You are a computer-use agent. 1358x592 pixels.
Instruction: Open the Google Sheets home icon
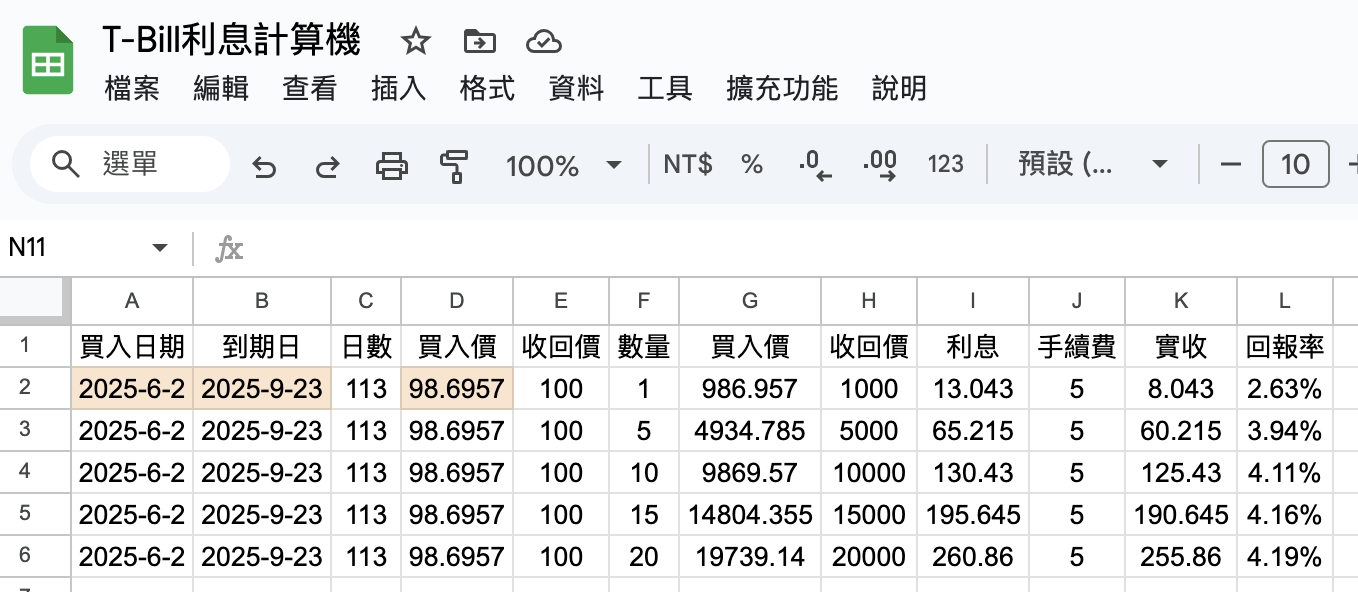48,62
